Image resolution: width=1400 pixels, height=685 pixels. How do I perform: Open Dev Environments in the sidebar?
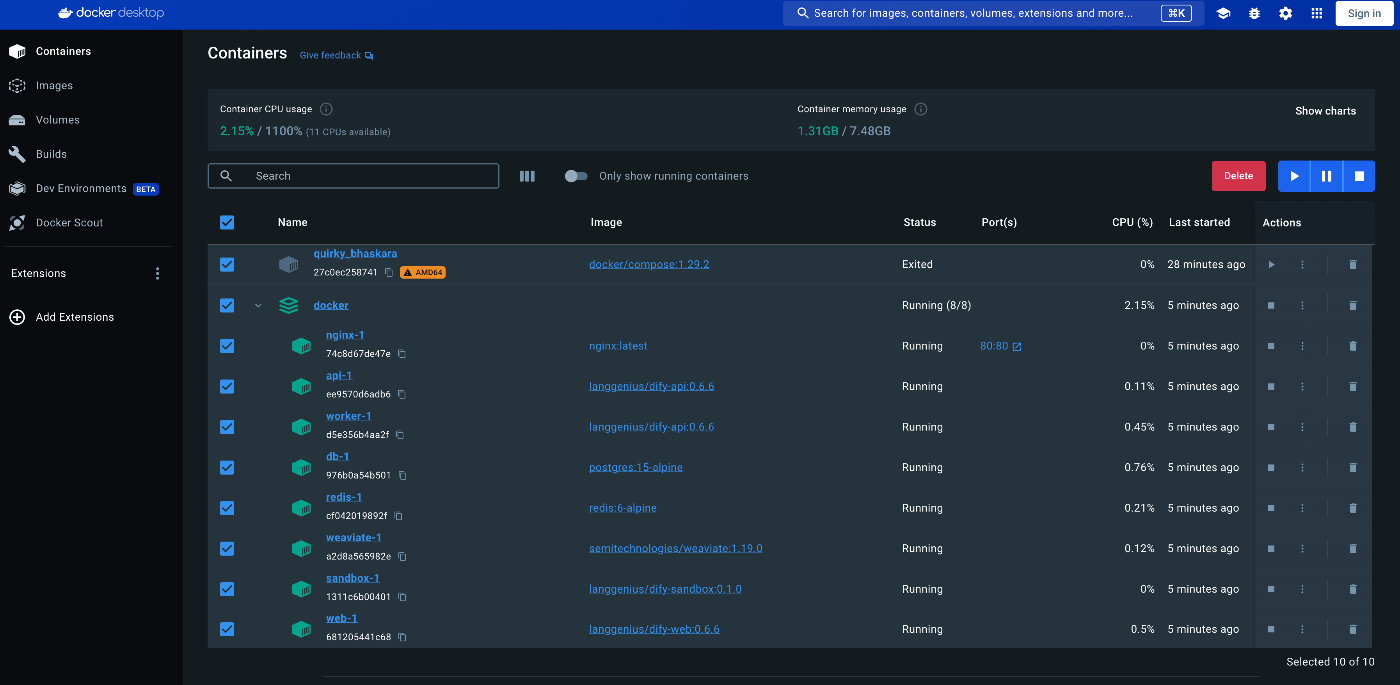[91, 188]
